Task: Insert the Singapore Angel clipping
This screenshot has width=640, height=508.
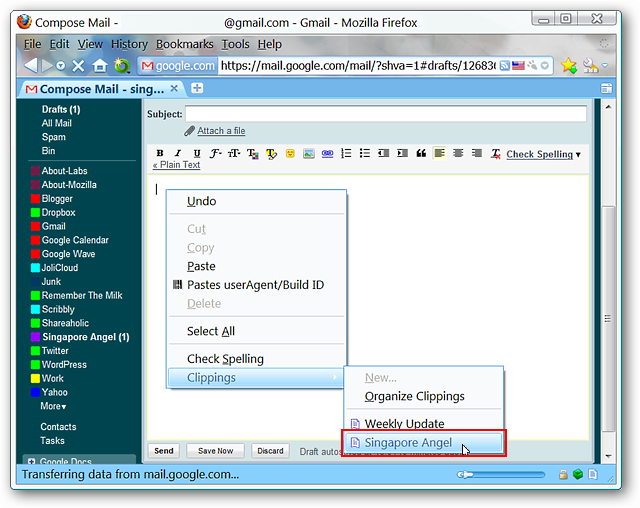Action: coord(424,443)
